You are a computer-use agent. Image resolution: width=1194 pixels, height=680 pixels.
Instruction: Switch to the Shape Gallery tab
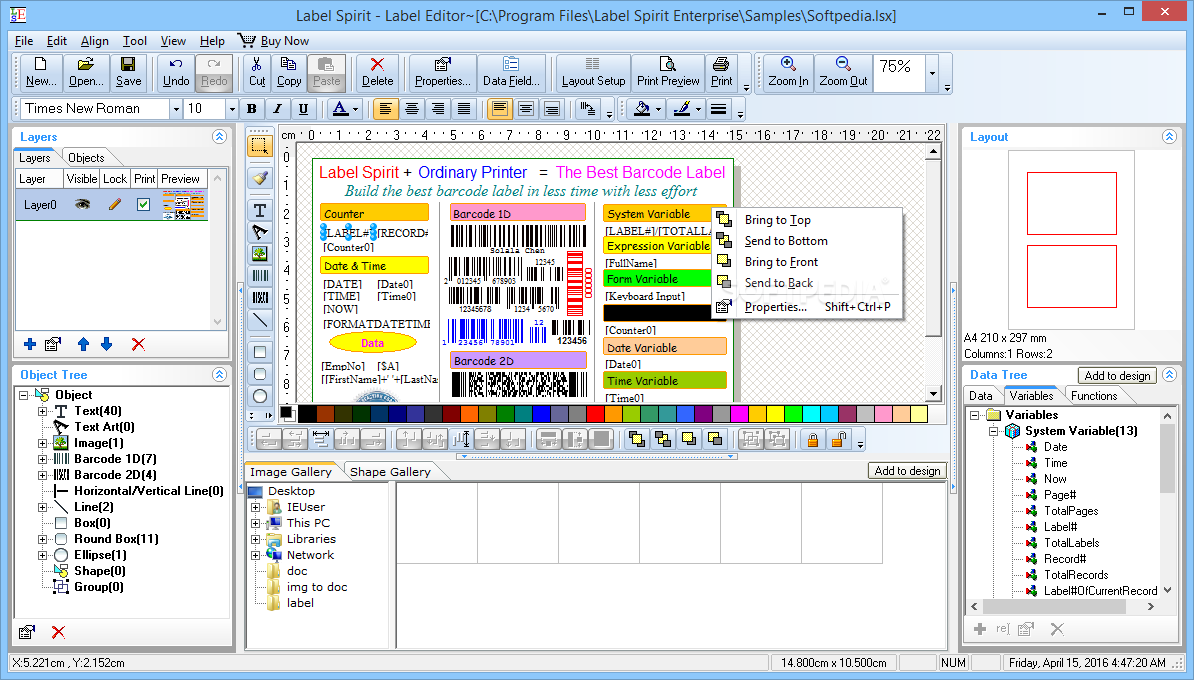[x=390, y=472]
